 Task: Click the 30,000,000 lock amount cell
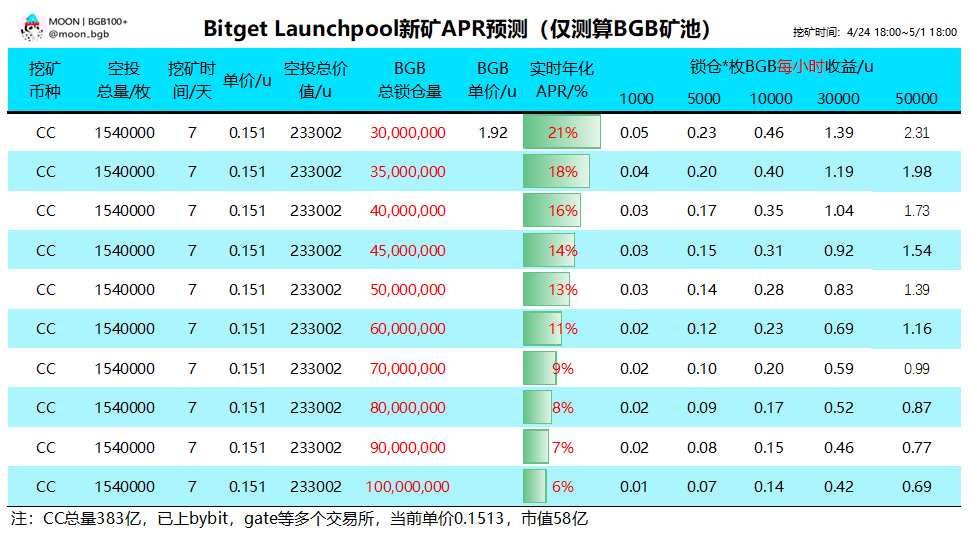pos(408,133)
